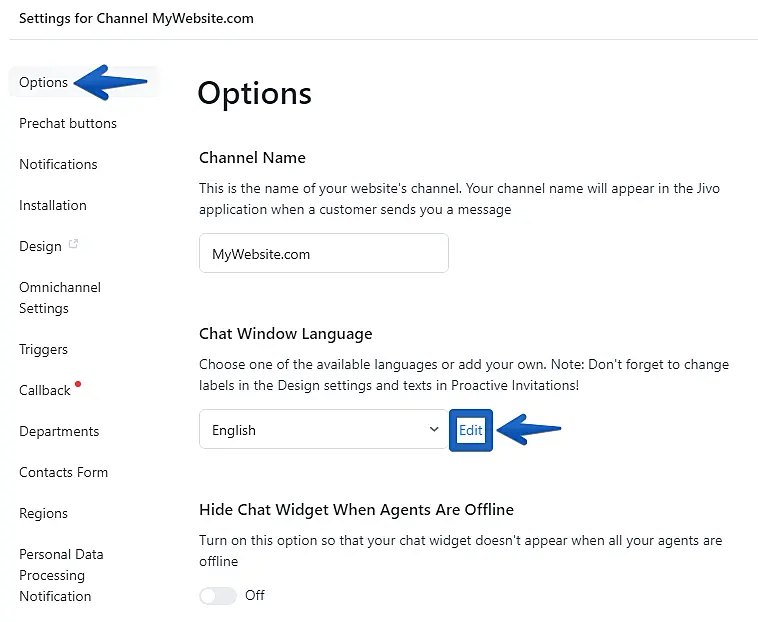The height and width of the screenshot is (622, 758).
Task: Select Omnichannel Settings in sidebar
Action: tap(60, 298)
